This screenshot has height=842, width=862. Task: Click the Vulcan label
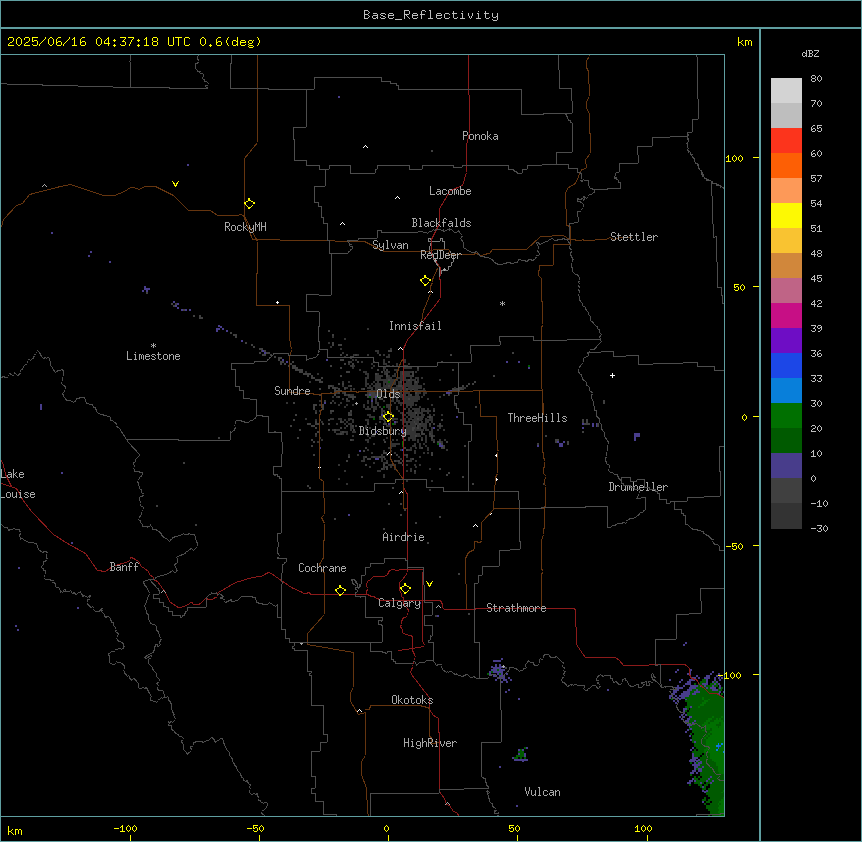542,792
